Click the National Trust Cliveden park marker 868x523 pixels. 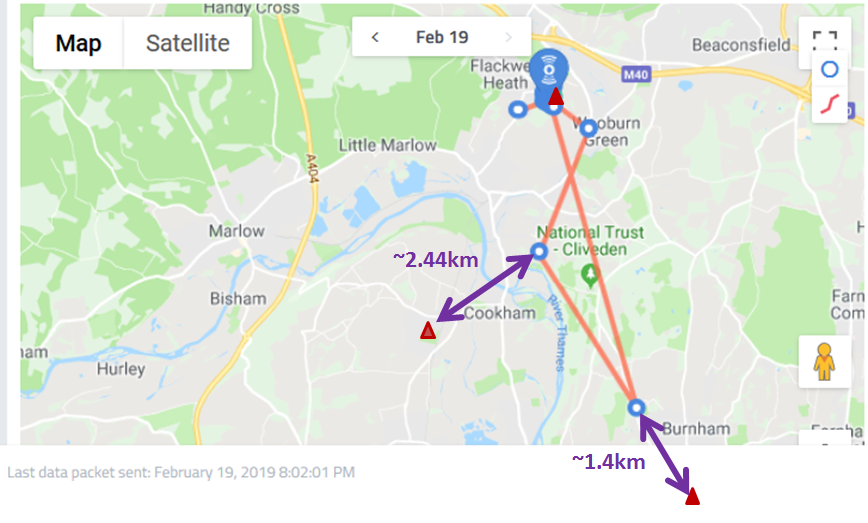click(x=591, y=275)
